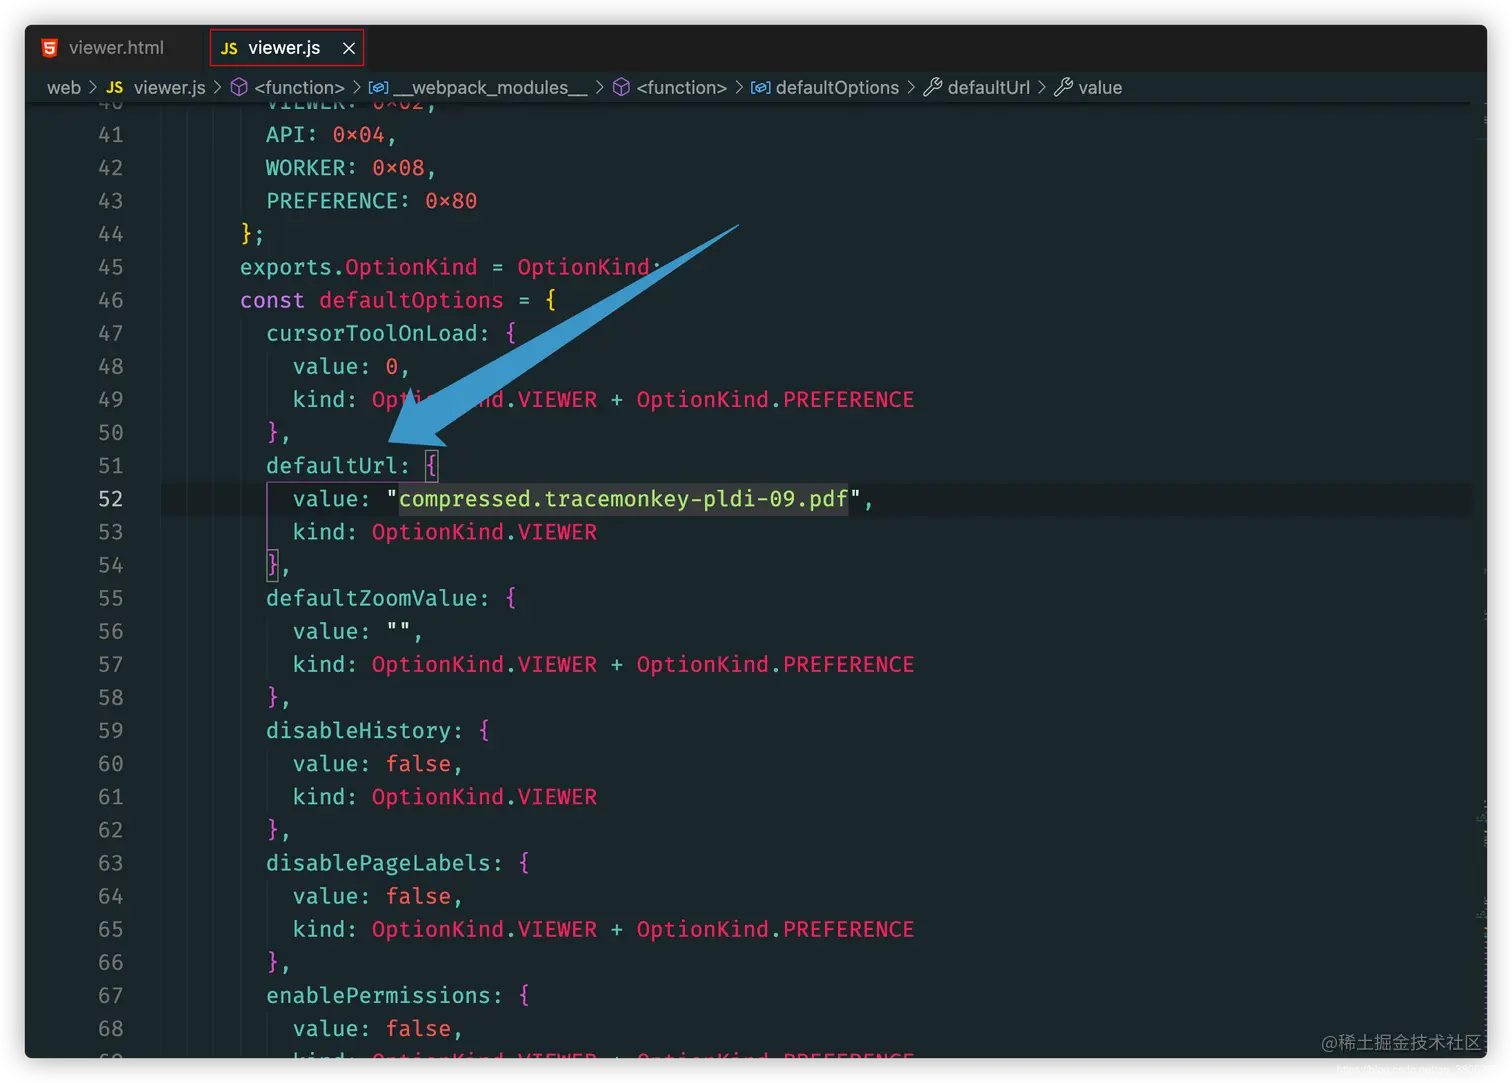Click the defaultUrl property name
The image size is (1512, 1083).
(331, 466)
